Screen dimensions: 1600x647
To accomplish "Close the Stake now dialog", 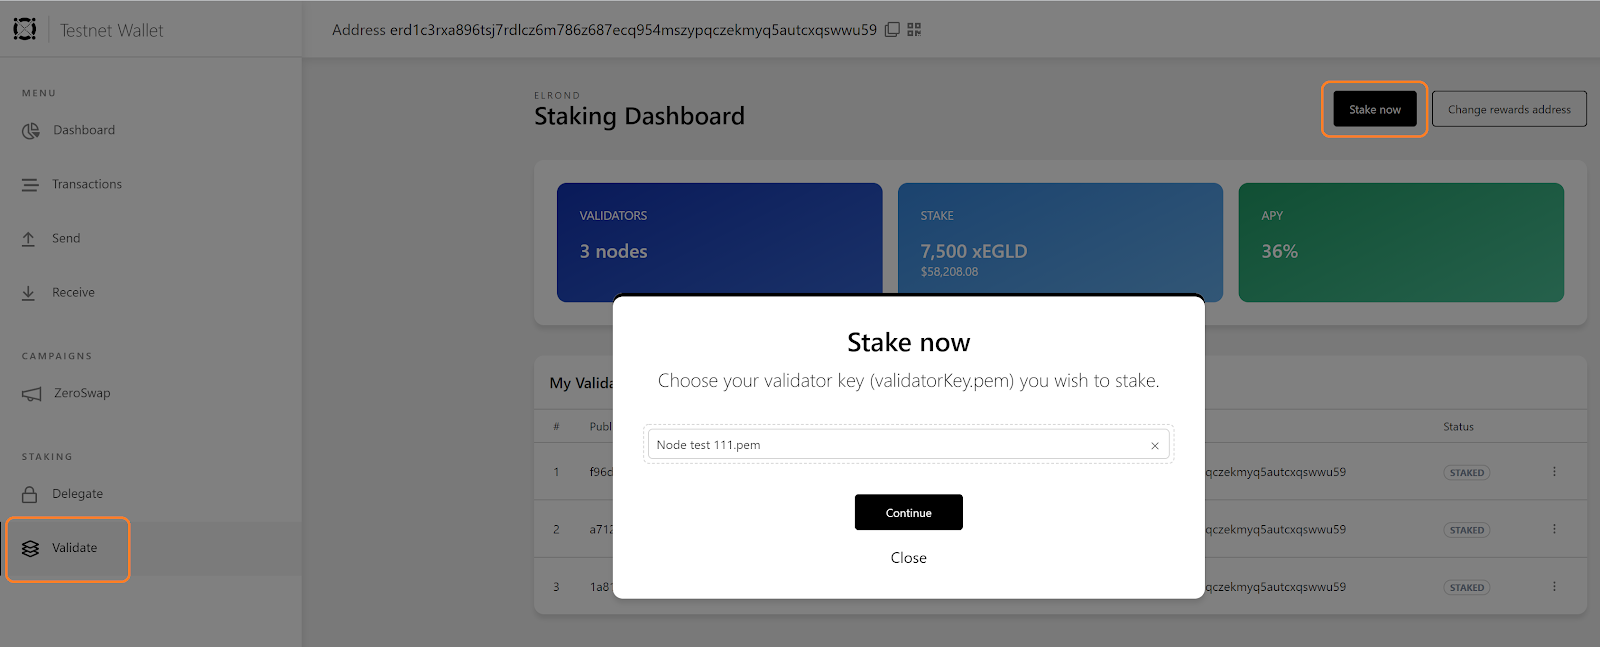I will pyautogui.click(x=908, y=558).
